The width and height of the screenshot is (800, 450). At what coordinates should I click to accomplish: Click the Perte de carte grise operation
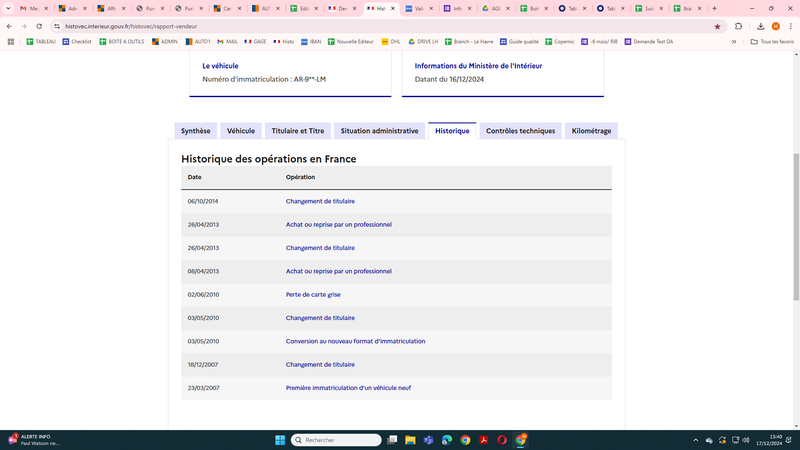tap(313, 294)
